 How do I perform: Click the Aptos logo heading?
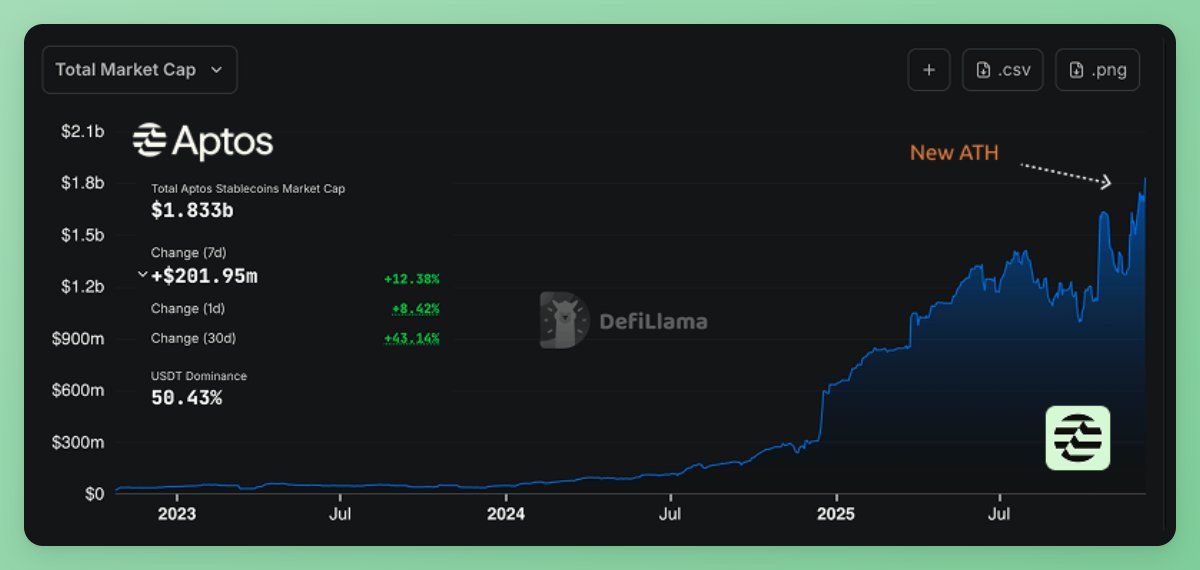pos(203,142)
